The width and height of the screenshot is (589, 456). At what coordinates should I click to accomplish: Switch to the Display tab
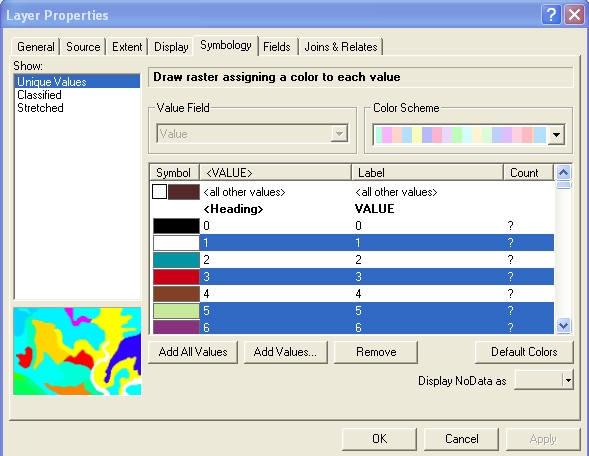171,47
